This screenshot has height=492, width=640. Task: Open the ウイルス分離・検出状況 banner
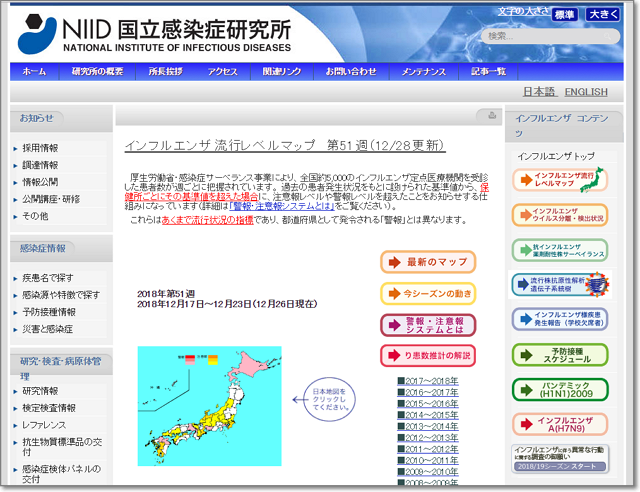tap(560, 215)
